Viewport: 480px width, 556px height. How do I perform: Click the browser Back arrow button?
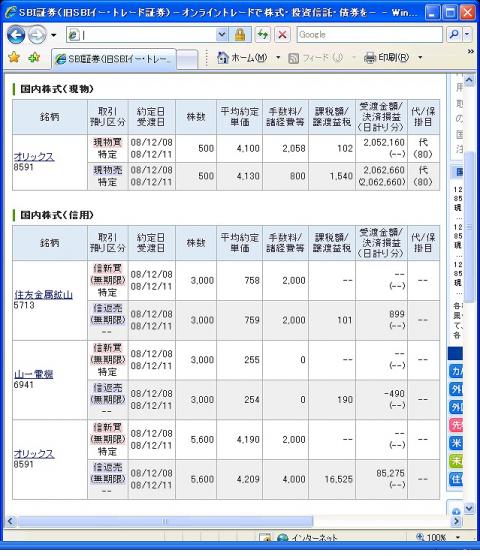click(x=16, y=35)
